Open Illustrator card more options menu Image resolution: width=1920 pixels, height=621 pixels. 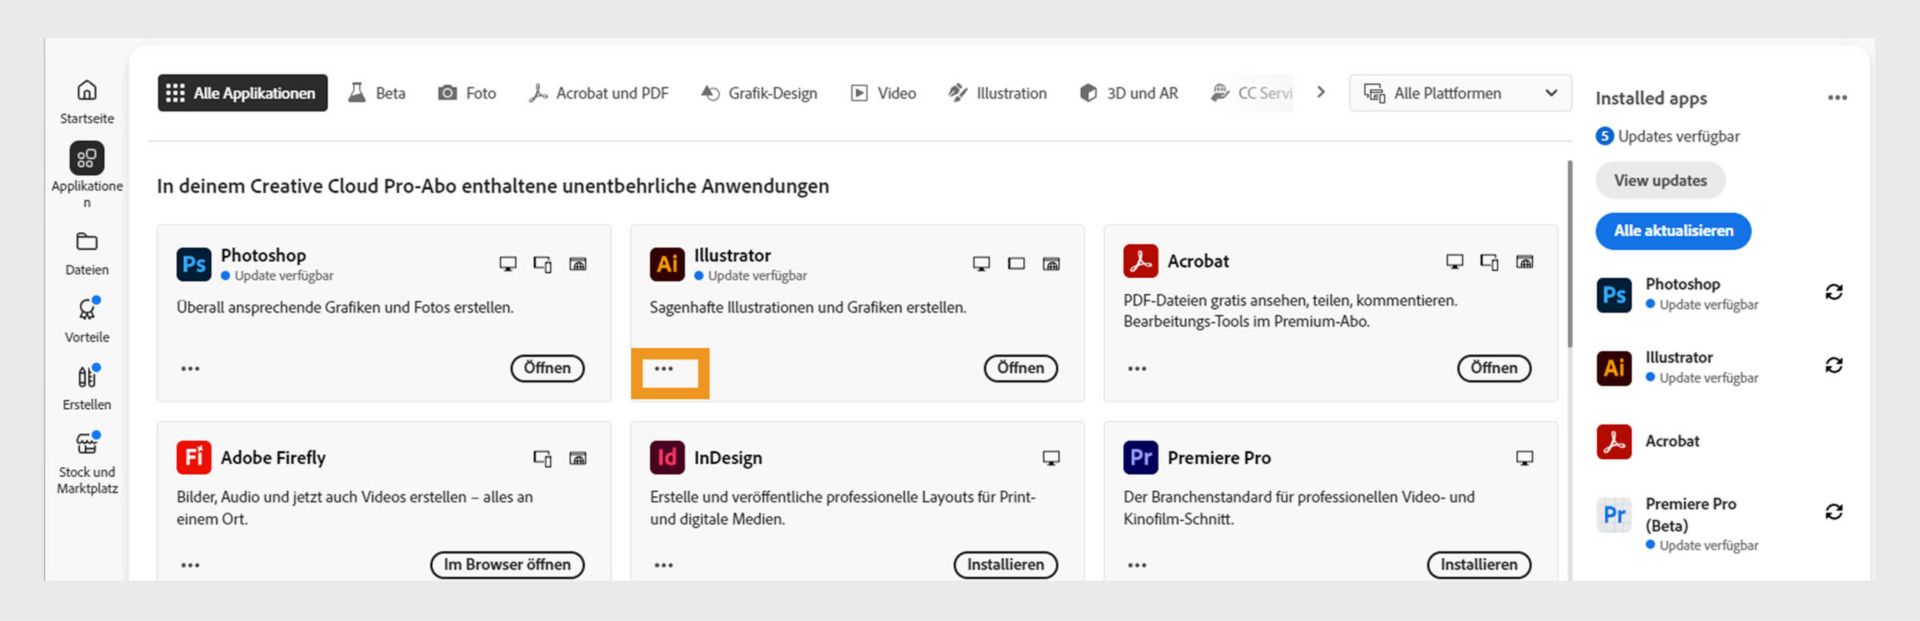point(664,369)
